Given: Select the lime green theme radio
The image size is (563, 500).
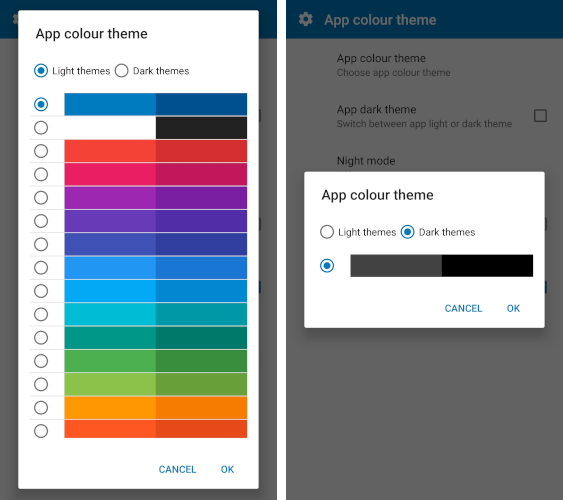Looking at the screenshot, I should [41, 384].
